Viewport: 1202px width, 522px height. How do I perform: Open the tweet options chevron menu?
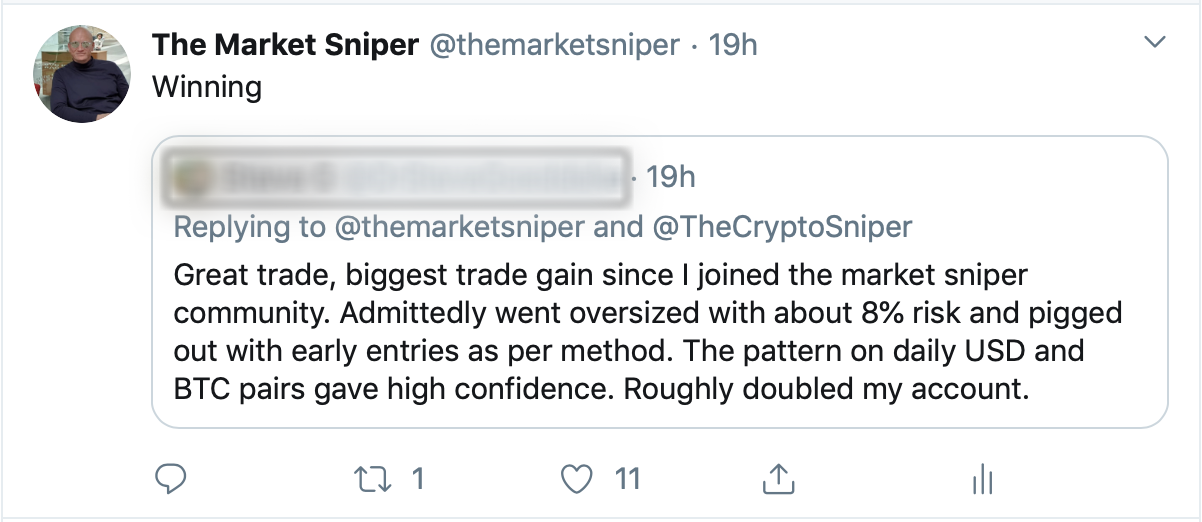coord(1155,43)
